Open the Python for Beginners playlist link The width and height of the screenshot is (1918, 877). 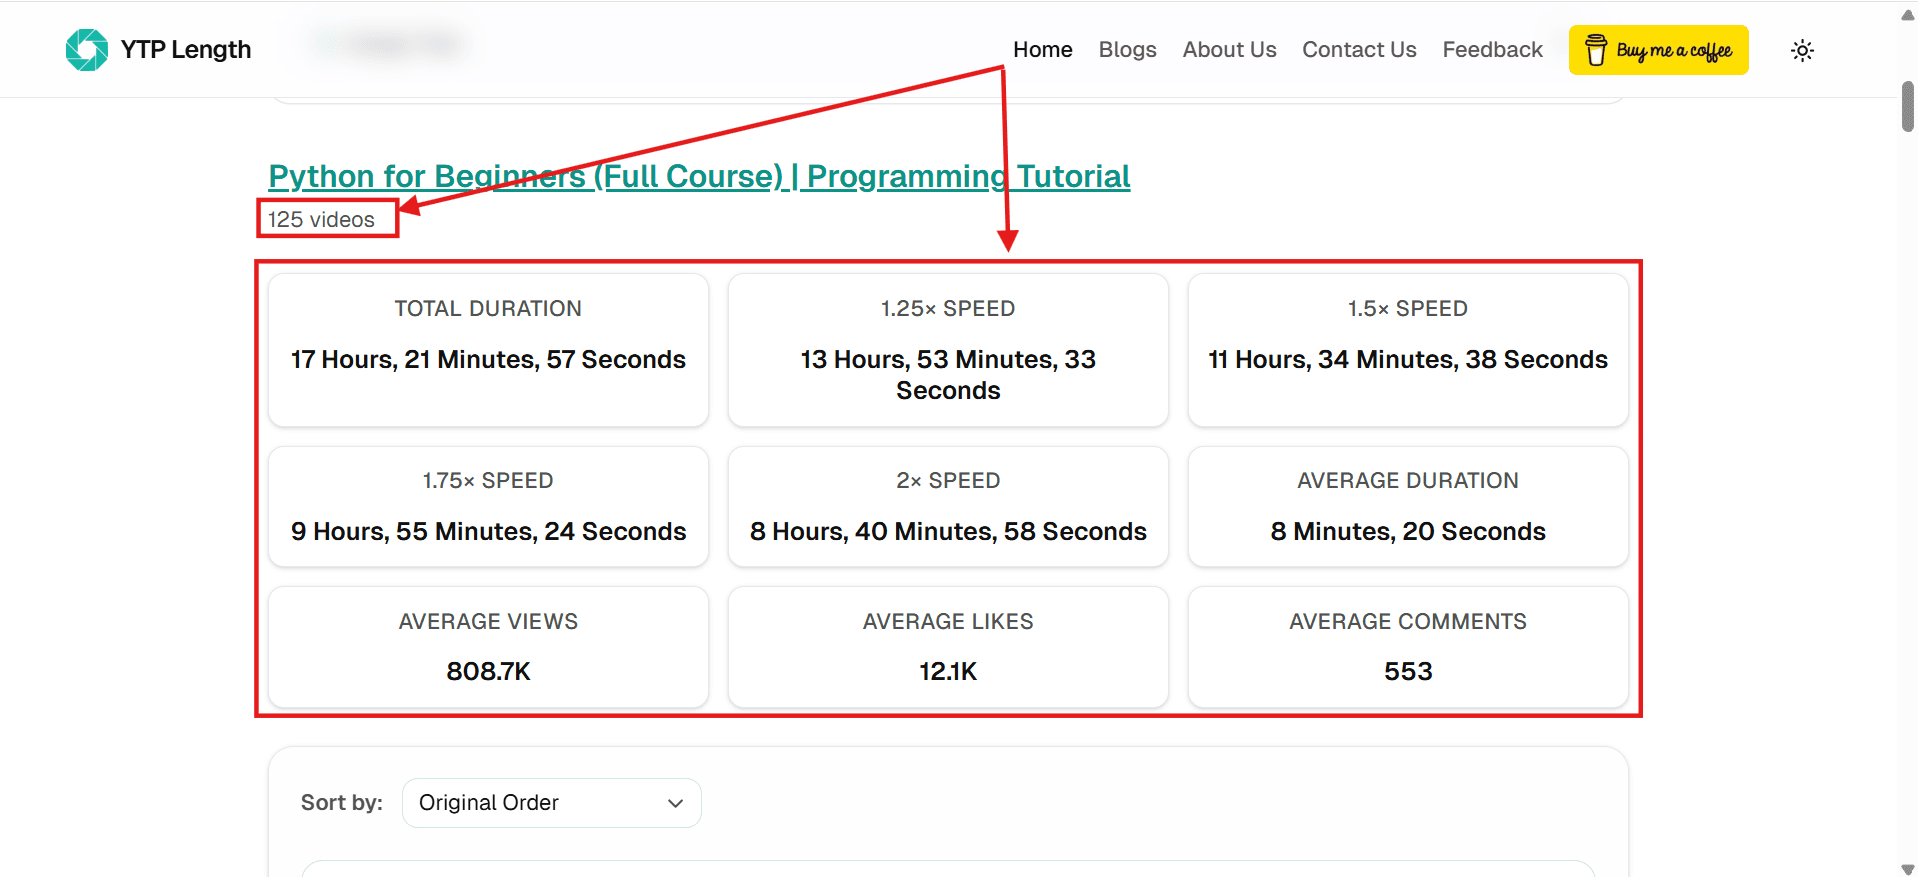(699, 176)
